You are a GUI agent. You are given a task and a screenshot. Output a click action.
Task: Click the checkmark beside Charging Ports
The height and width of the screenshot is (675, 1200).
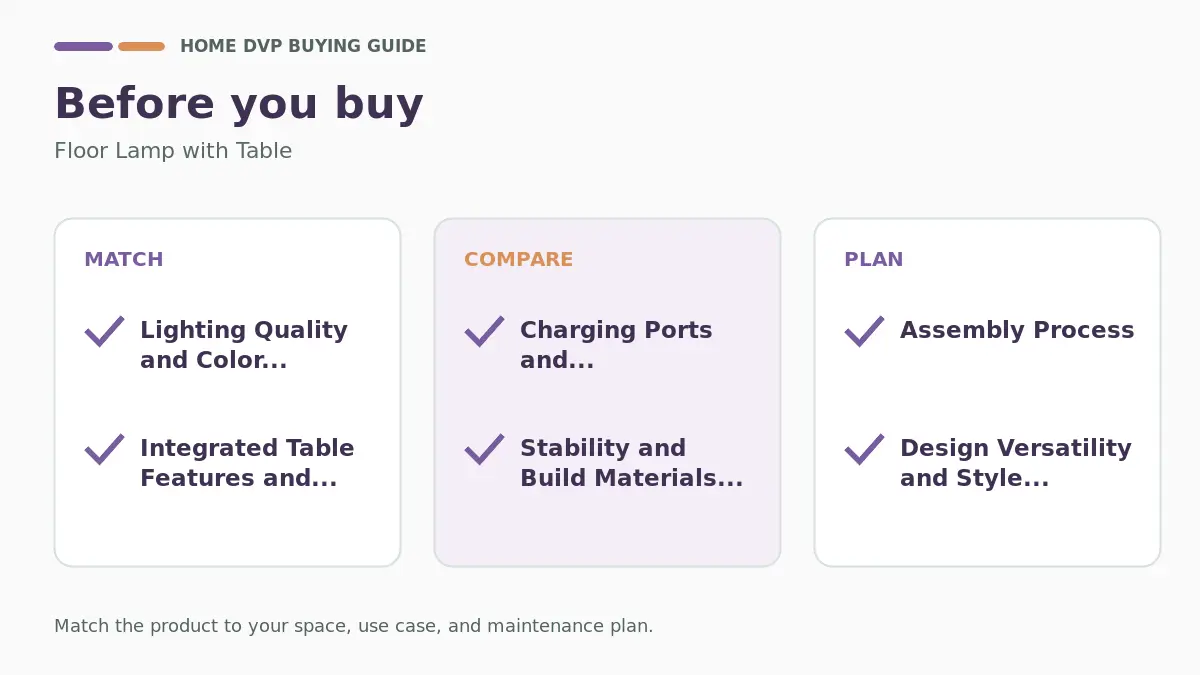coord(484,331)
